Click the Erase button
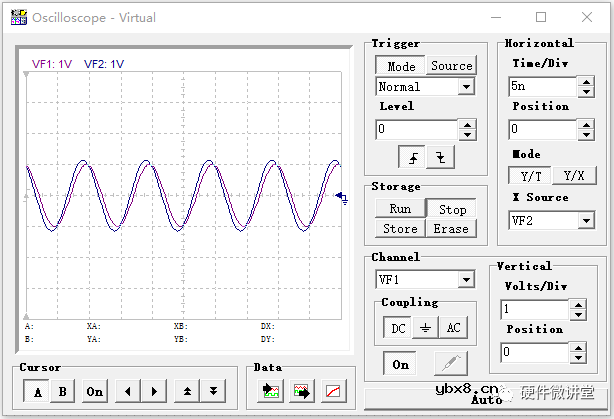 pyautogui.click(x=450, y=229)
